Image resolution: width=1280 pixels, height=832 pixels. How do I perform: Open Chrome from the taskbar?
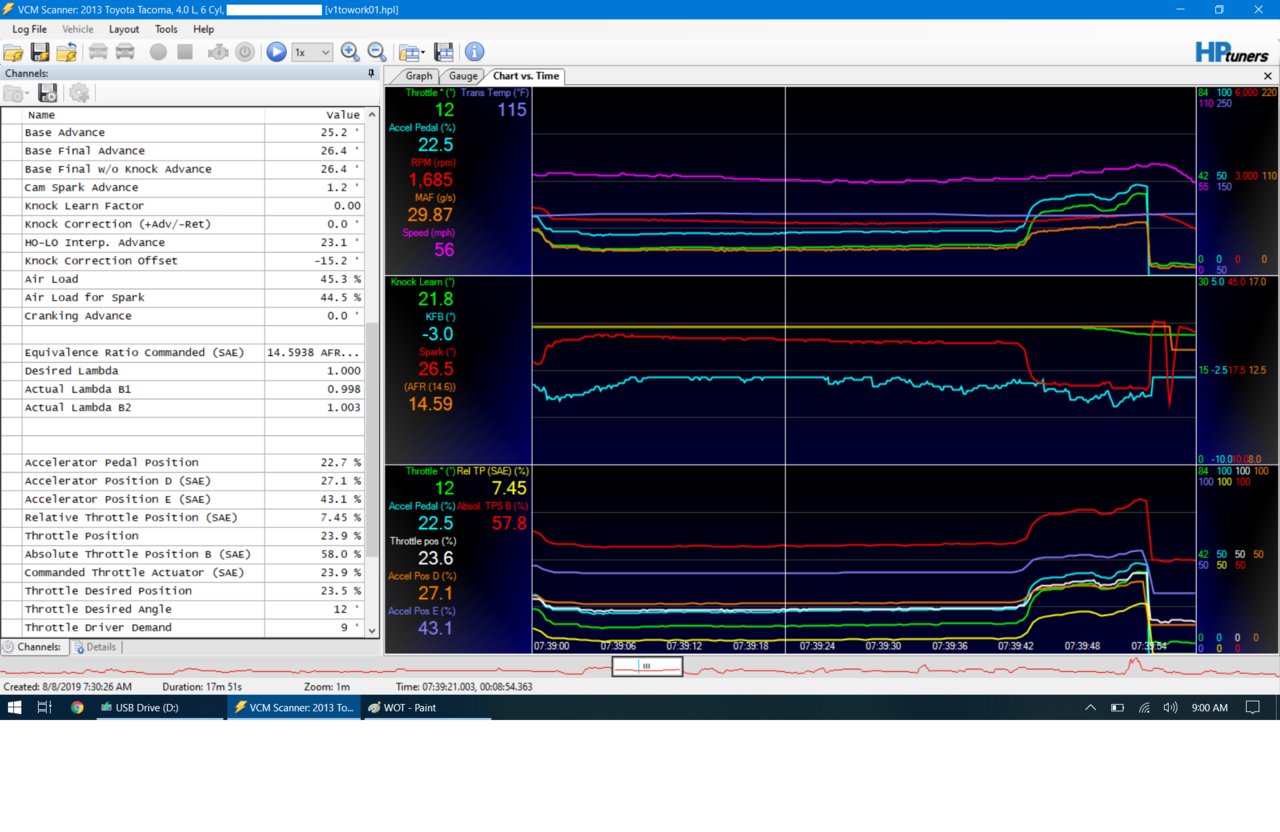[77, 707]
